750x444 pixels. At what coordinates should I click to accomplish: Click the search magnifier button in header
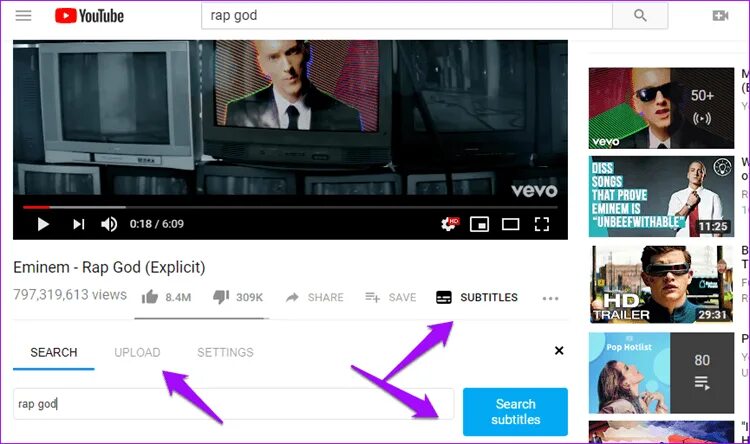point(640,16)
